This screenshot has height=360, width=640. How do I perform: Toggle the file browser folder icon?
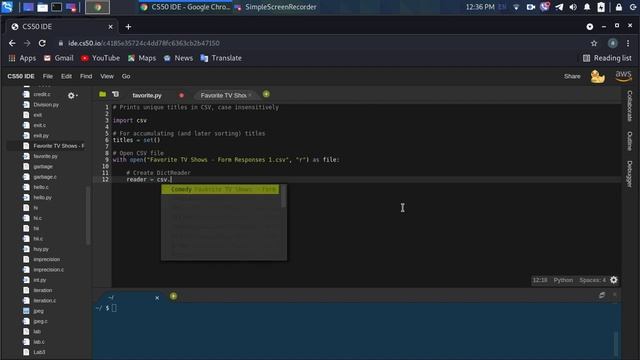point(102,94)
